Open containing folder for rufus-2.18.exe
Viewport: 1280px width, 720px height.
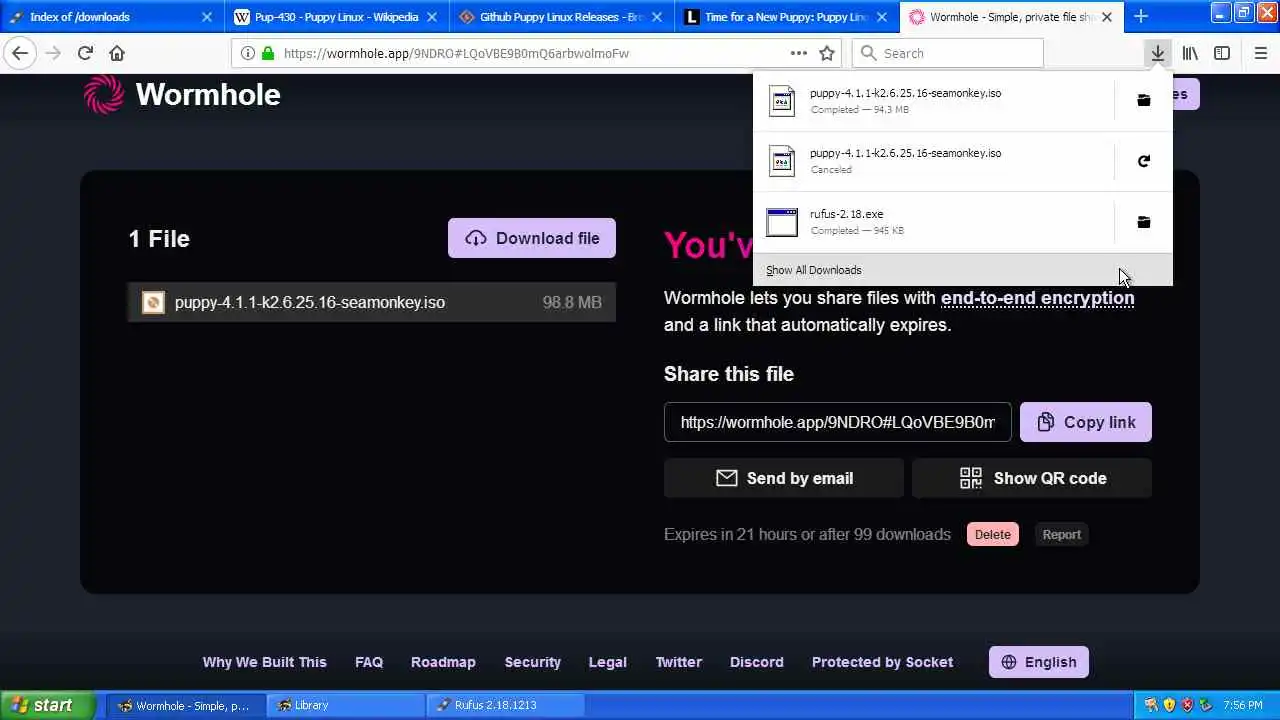1144,222
